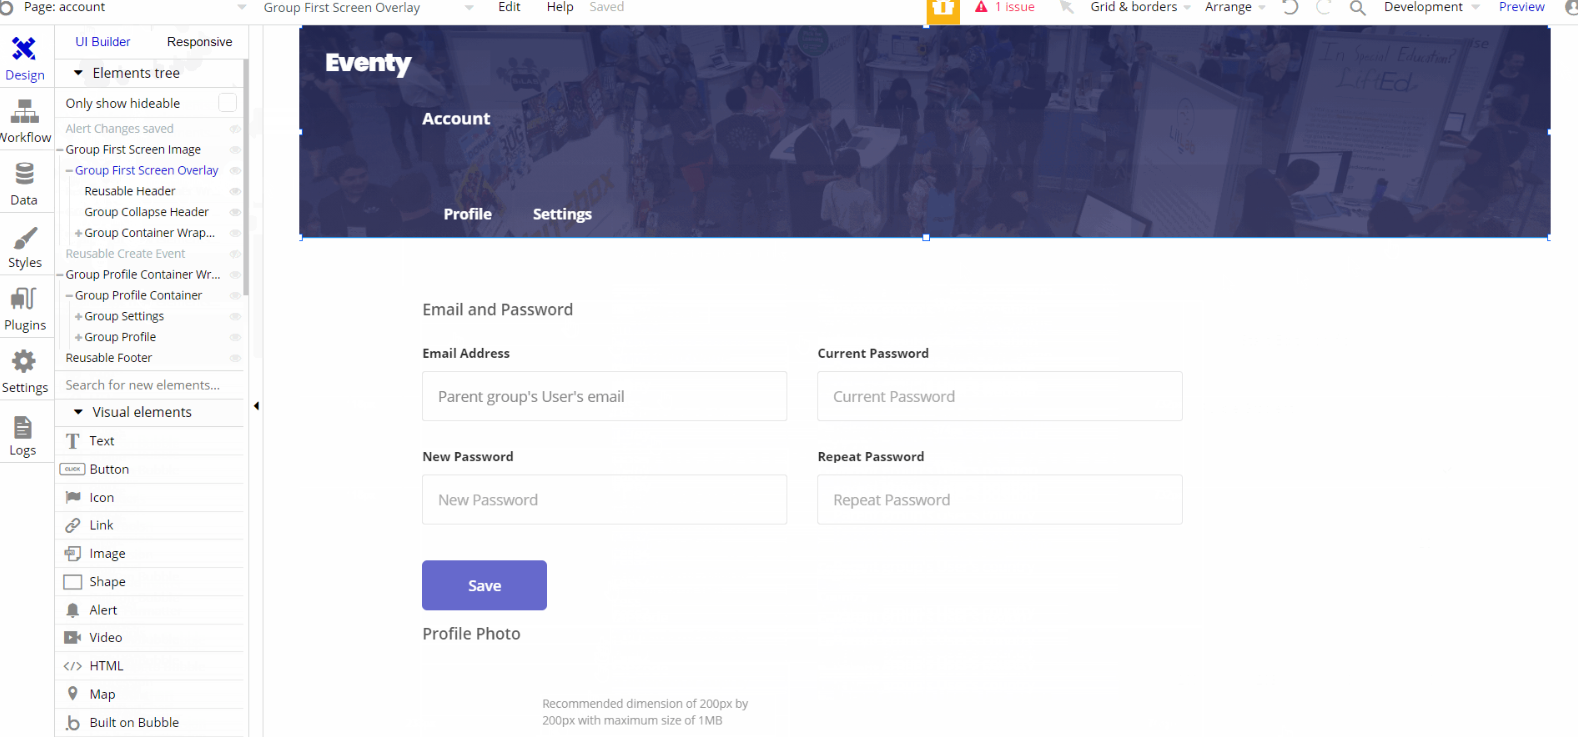1578x737 pixels.
Task: Switch to the Responsive tab
Action: (x=199, y=42)
